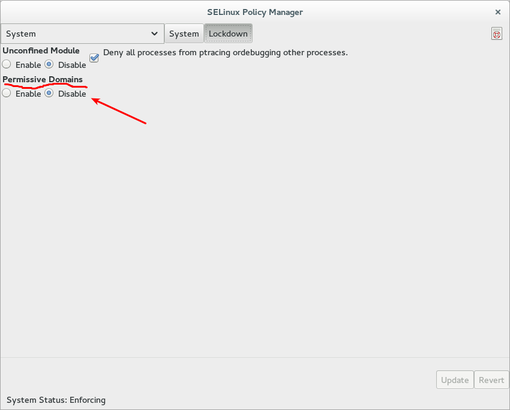The height and width of the screenshot is (410, 510).
Task: Close the SELinux Policy Manager window
Action: pos(498,12)
